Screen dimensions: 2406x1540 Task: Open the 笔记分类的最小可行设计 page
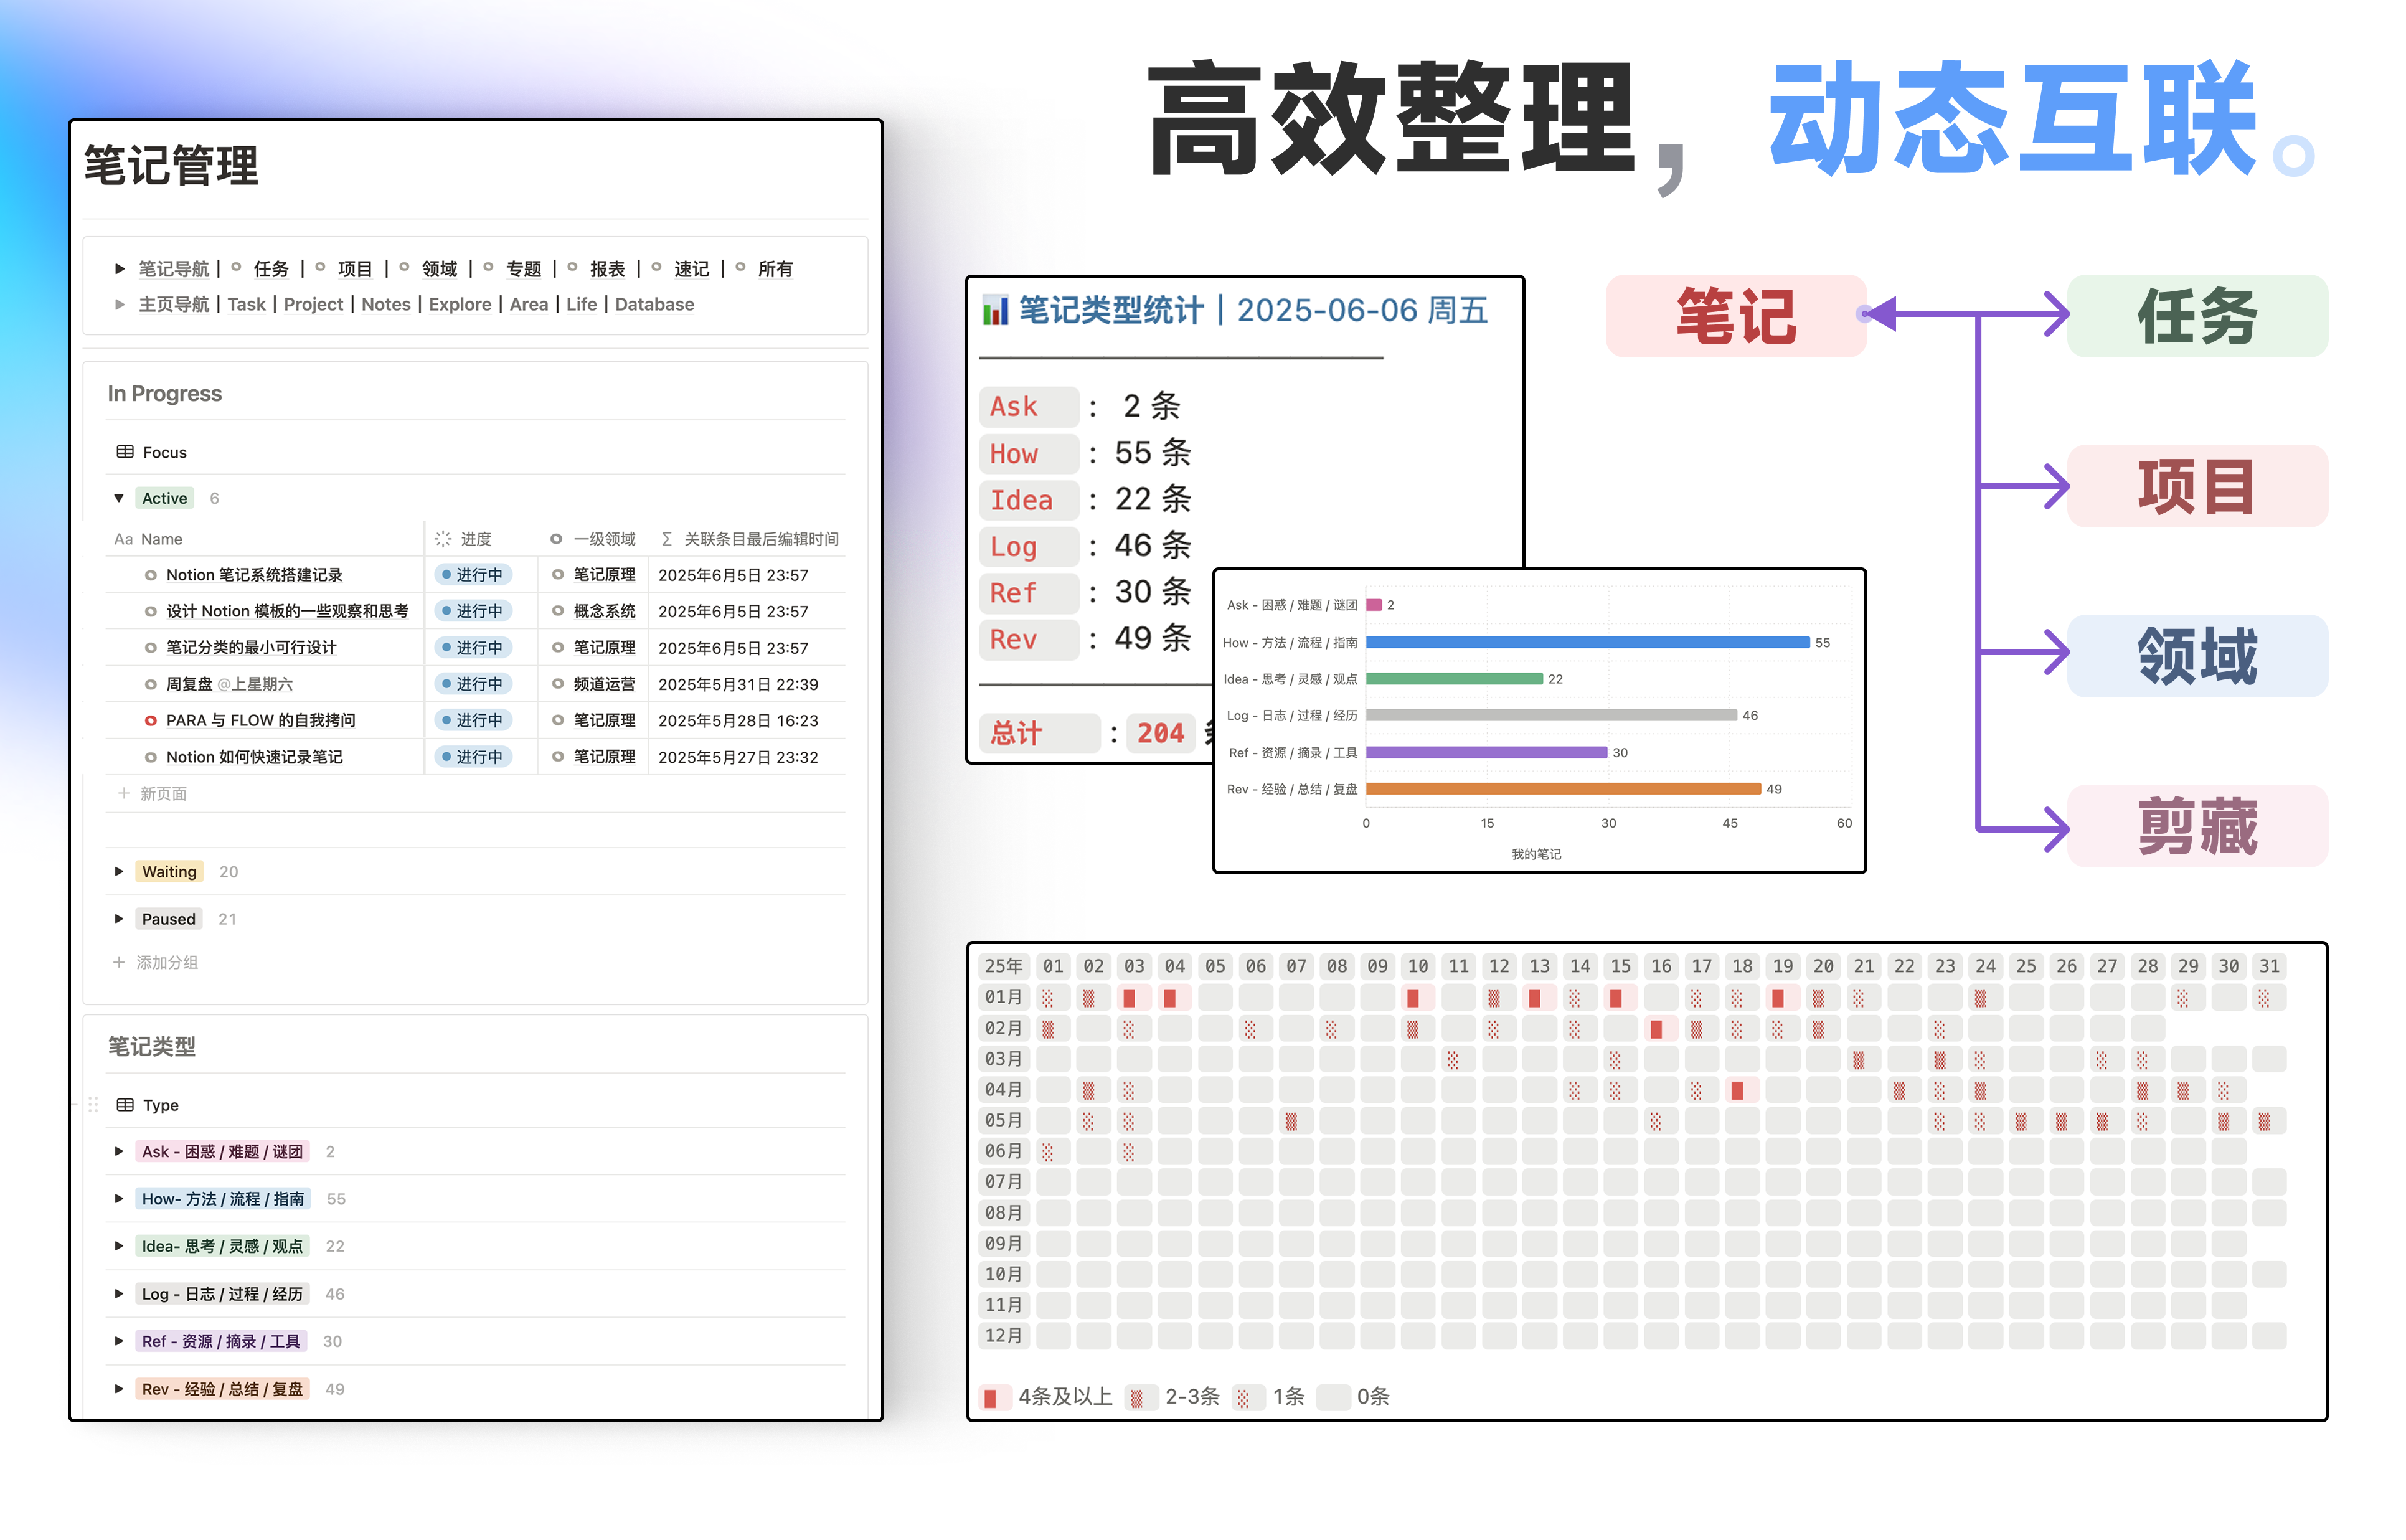[x=251, y=648]
